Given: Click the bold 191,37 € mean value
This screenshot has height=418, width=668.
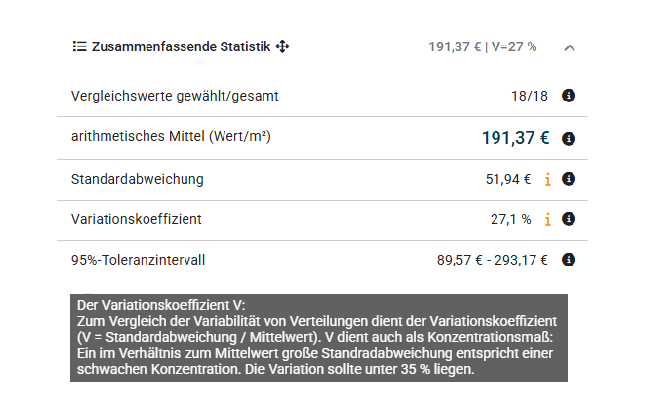Looking at the screenshot, I should click(x=515, y=138).
